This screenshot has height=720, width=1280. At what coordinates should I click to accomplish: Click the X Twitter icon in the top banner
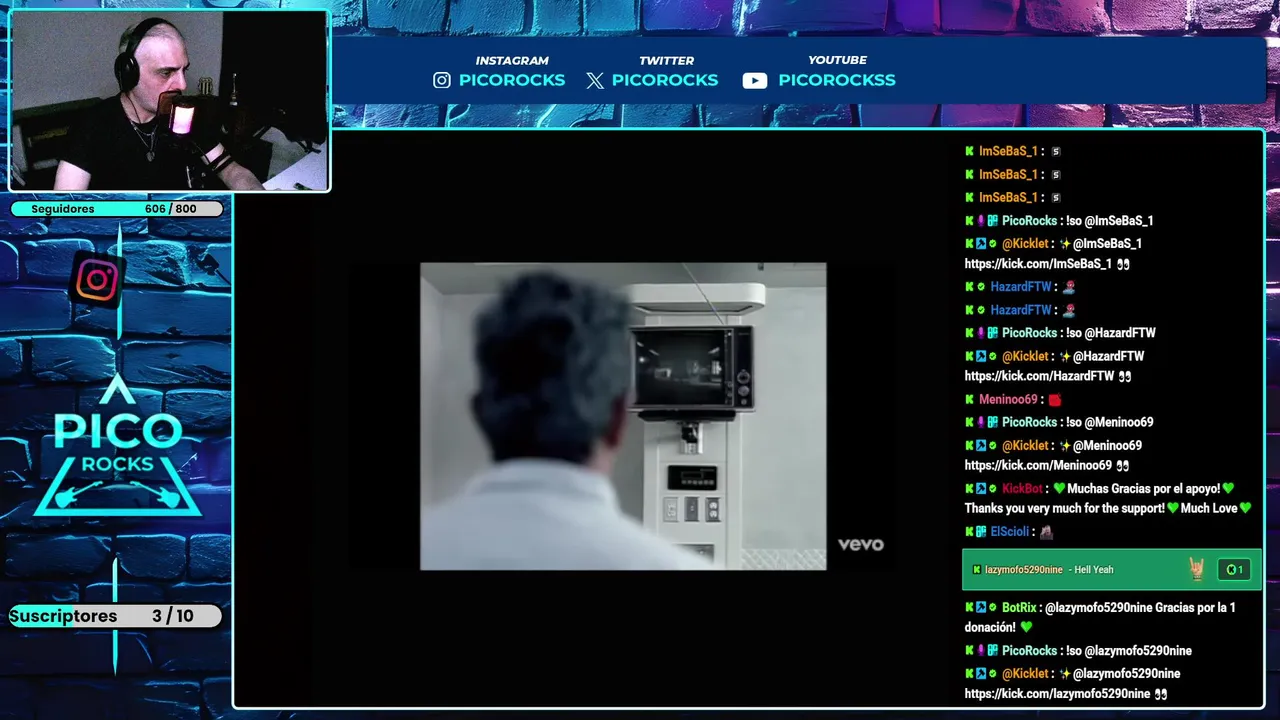click(595, 81)
